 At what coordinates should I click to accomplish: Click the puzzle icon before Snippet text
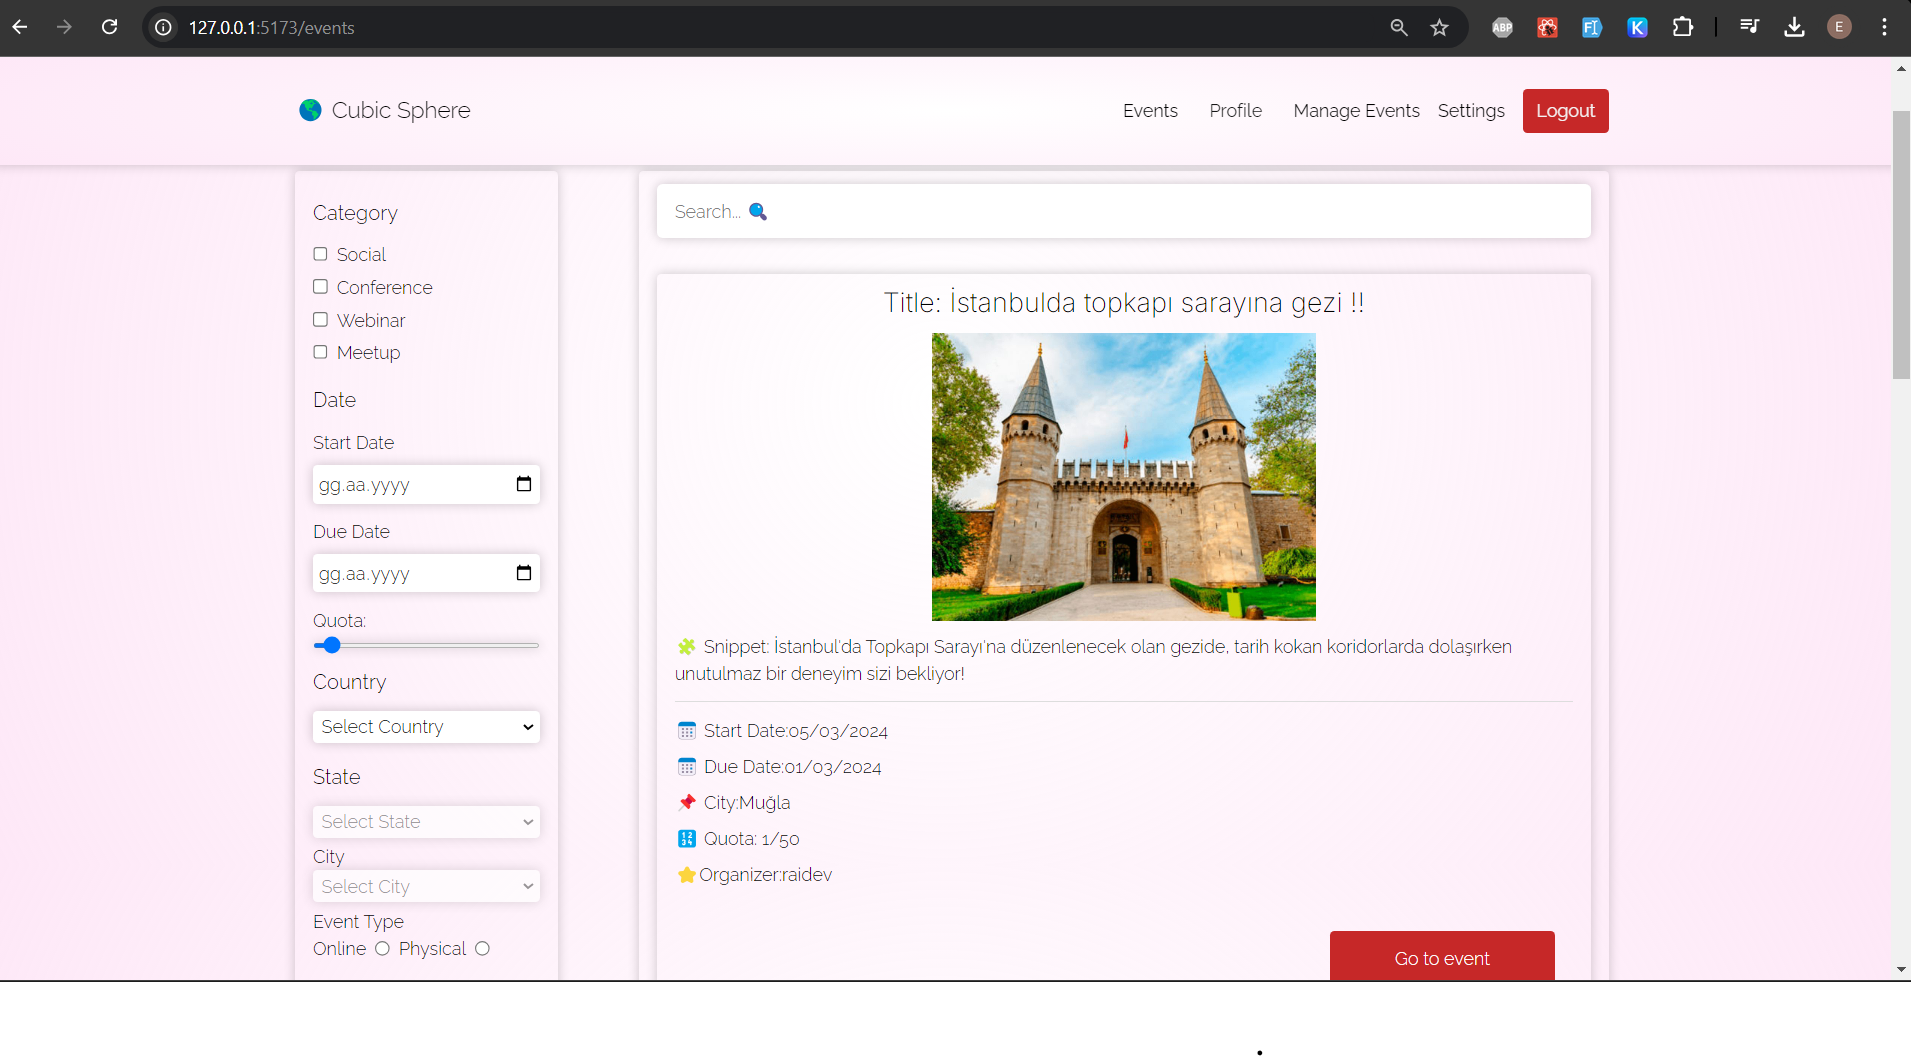[x=687, y=647]
